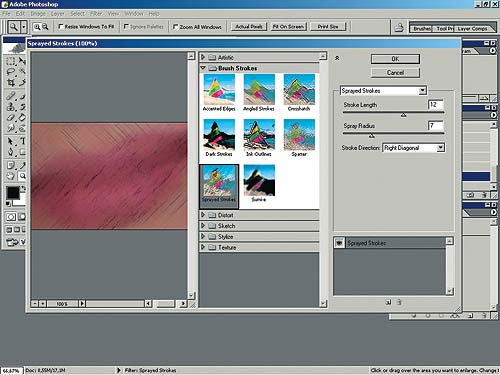The image size is (500, 375).
Task: Switch to Standard edit mode
Action: (x=11, y=217)
